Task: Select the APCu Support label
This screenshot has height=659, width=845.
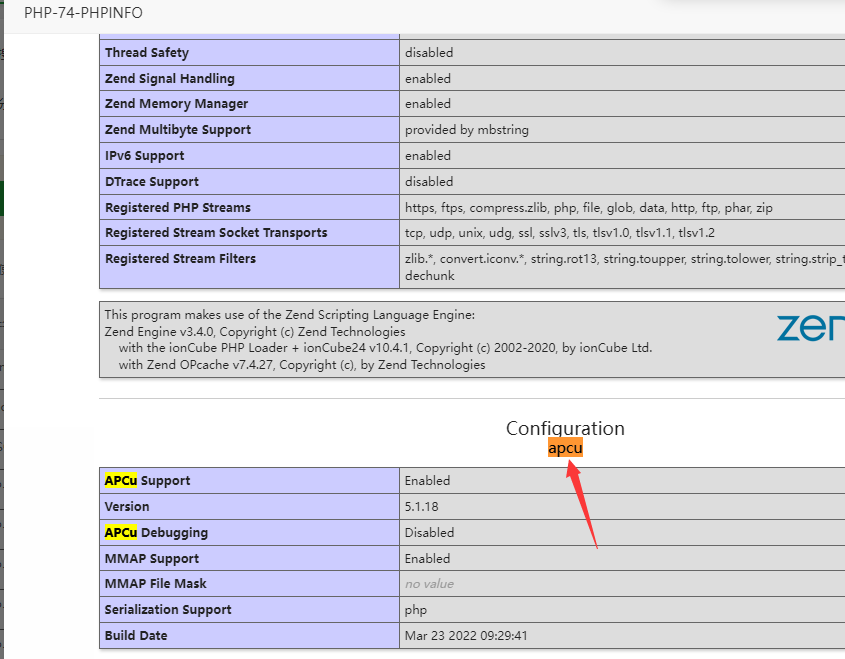Action: [x=147, y=481]
